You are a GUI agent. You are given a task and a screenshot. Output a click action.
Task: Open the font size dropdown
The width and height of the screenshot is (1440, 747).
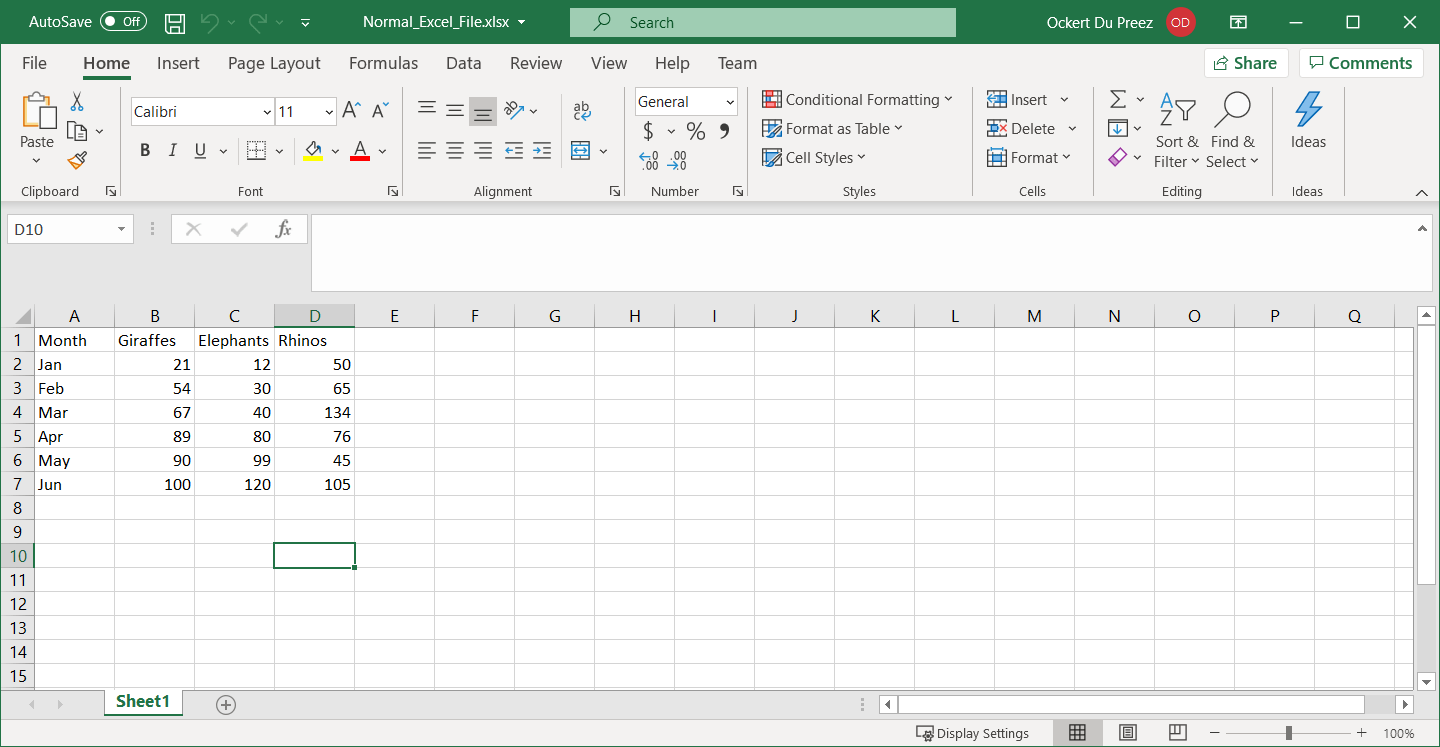330,111
